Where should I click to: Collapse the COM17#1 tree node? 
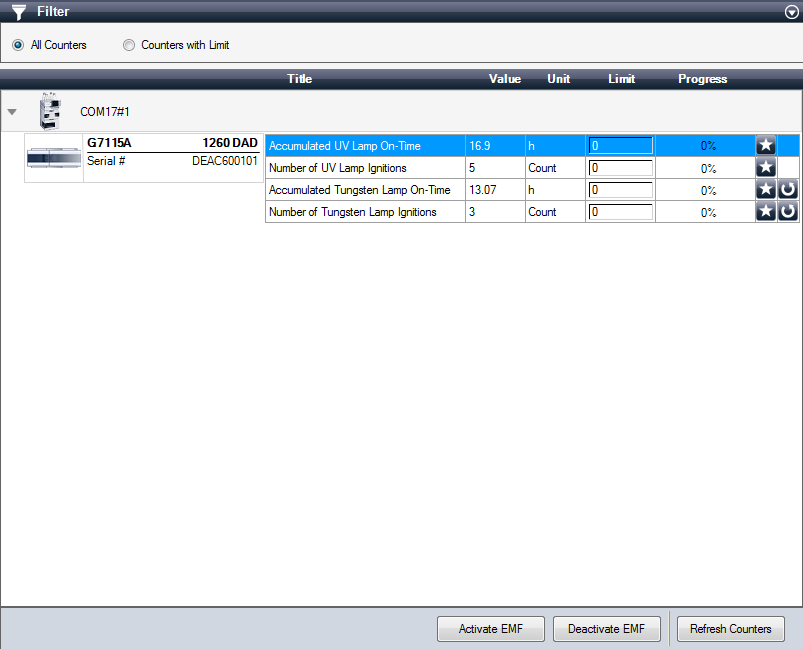point(12,112)
